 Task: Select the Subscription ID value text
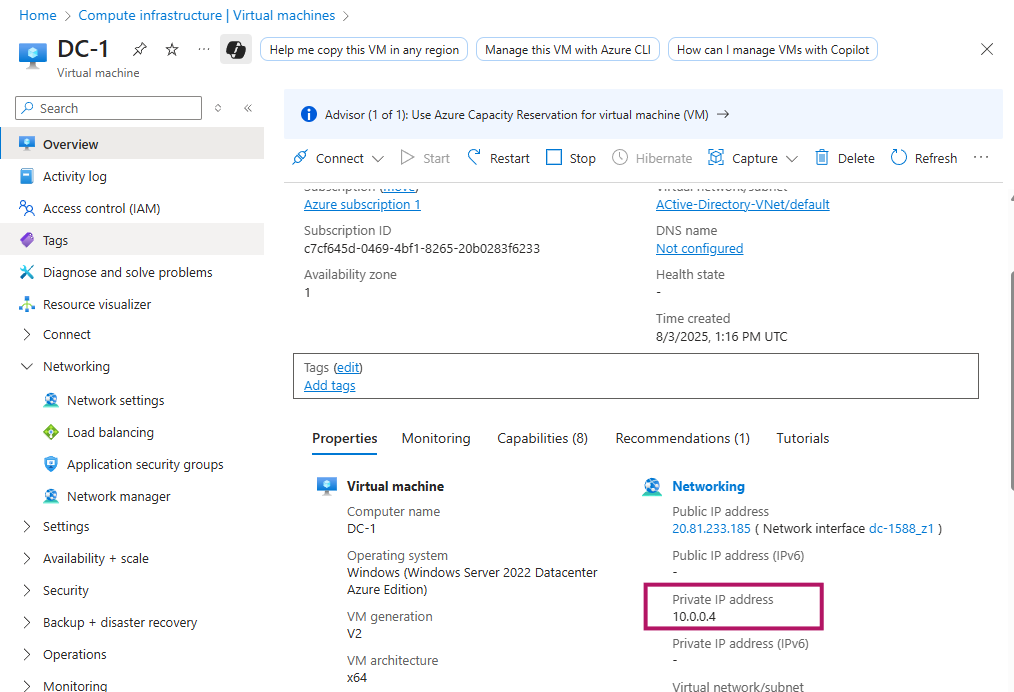(422, 248)
